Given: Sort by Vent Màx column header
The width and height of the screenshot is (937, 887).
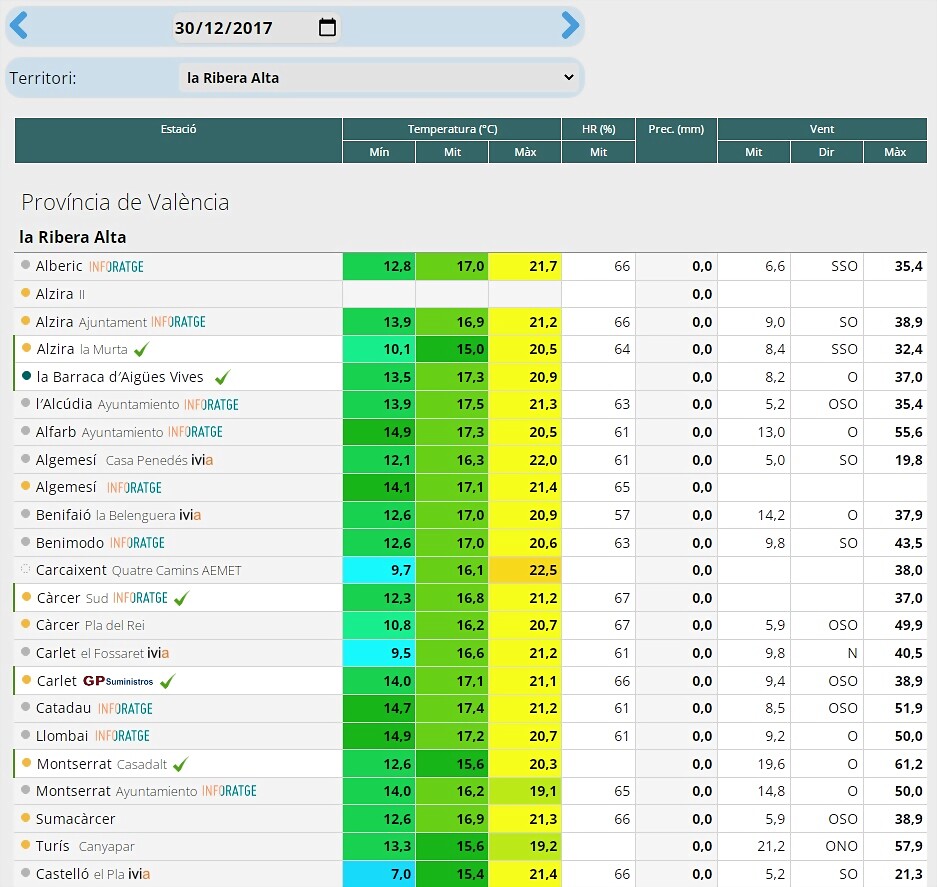Looking at the screenshot, I should pos(895,152).
